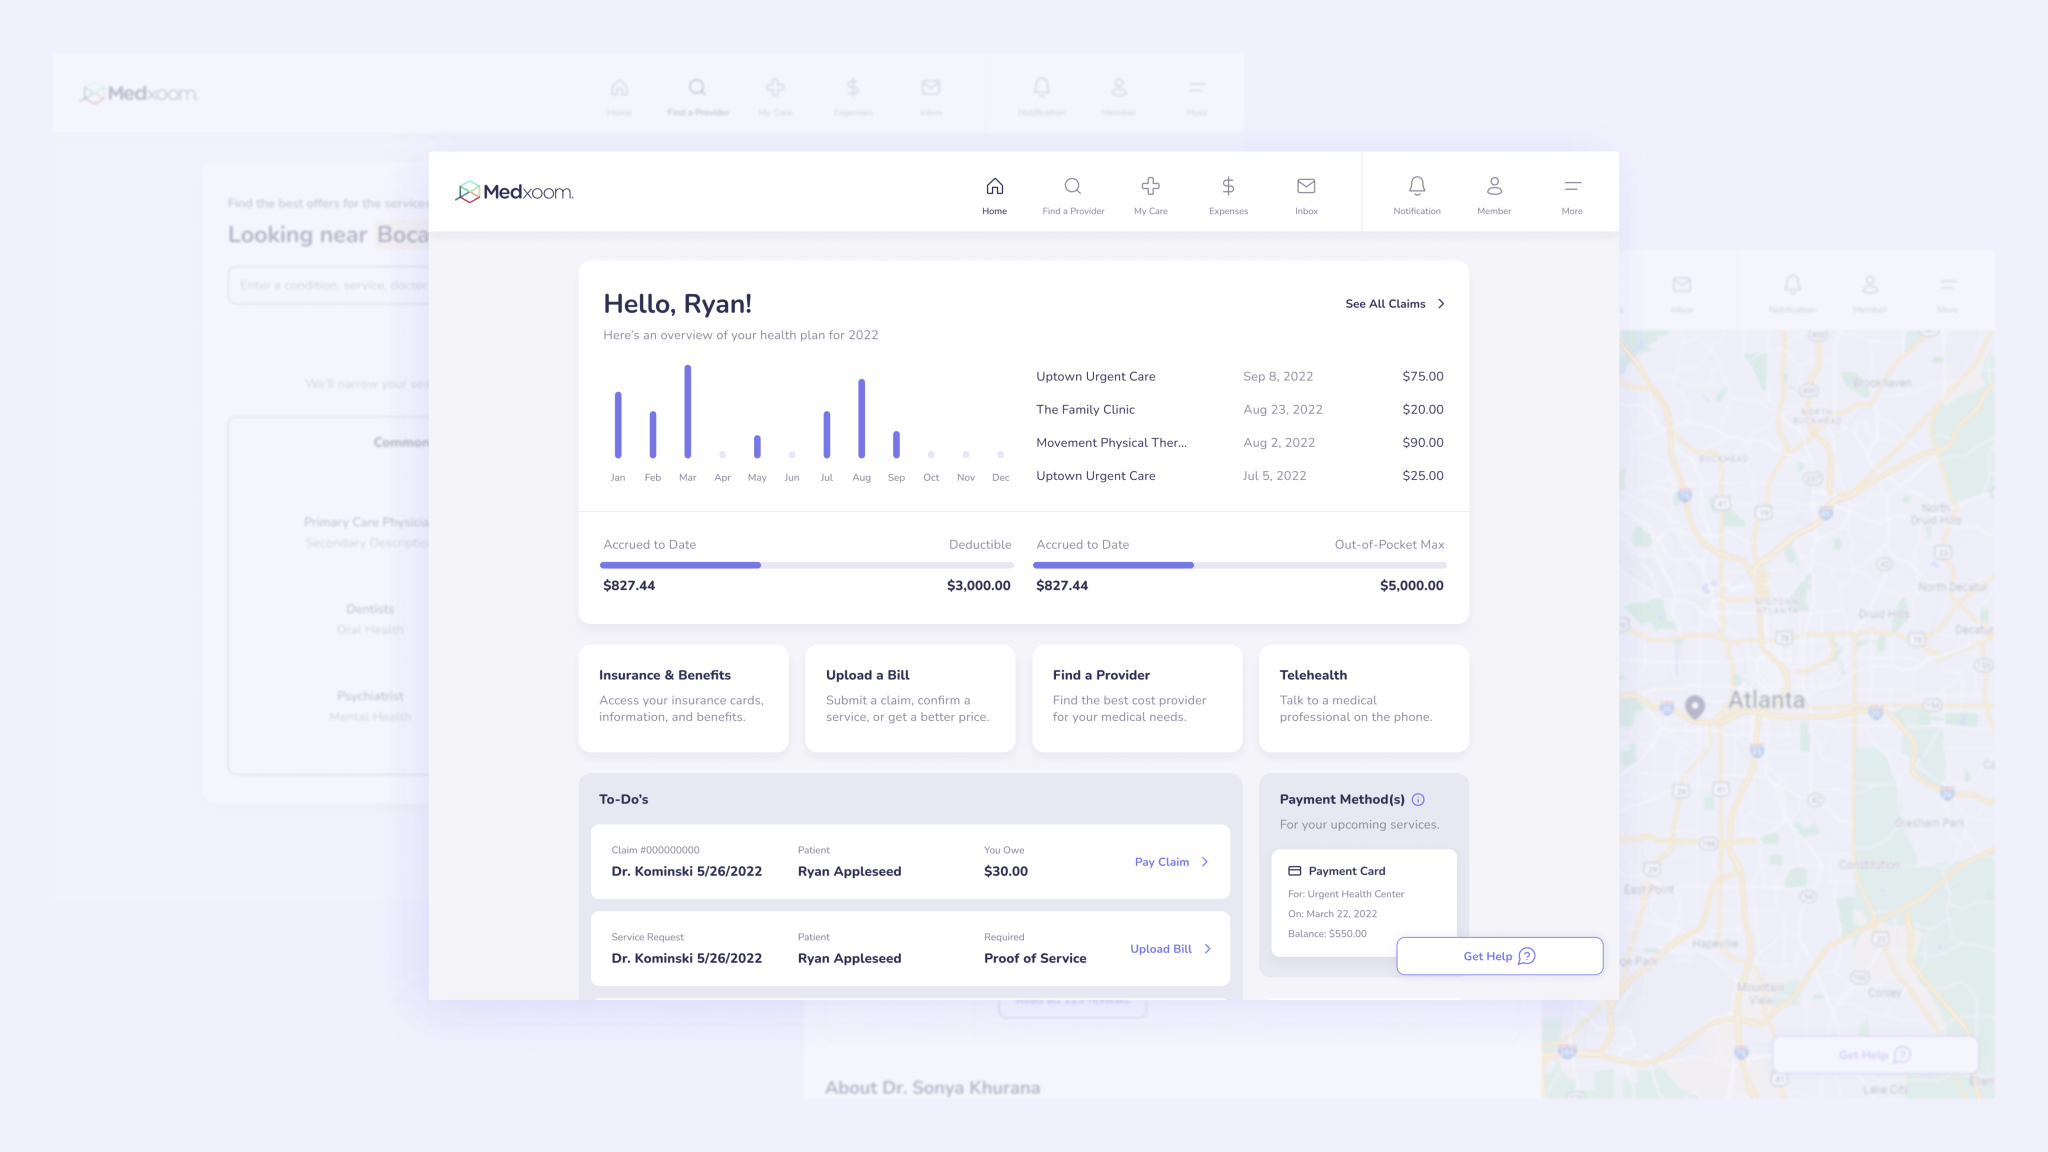Open My Care plus-cross icon
This screenshot has height=1152, width=2048.
tap(1150, 186)
